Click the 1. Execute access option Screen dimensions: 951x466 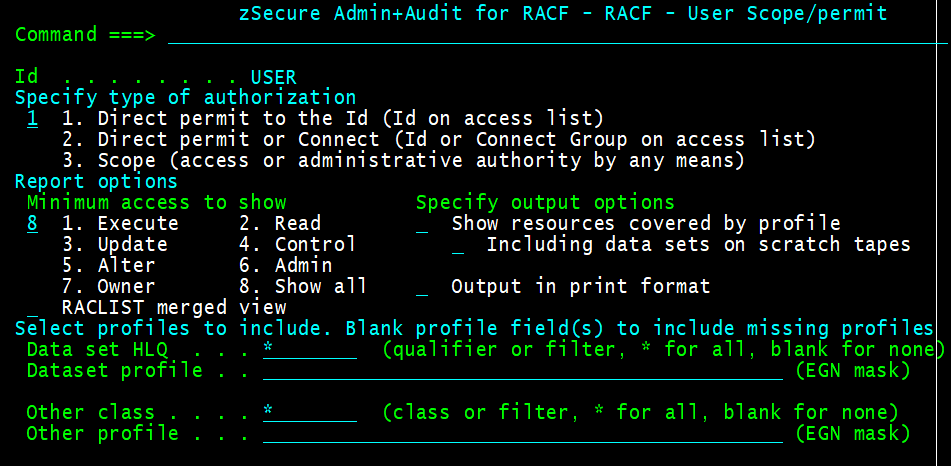120,223
